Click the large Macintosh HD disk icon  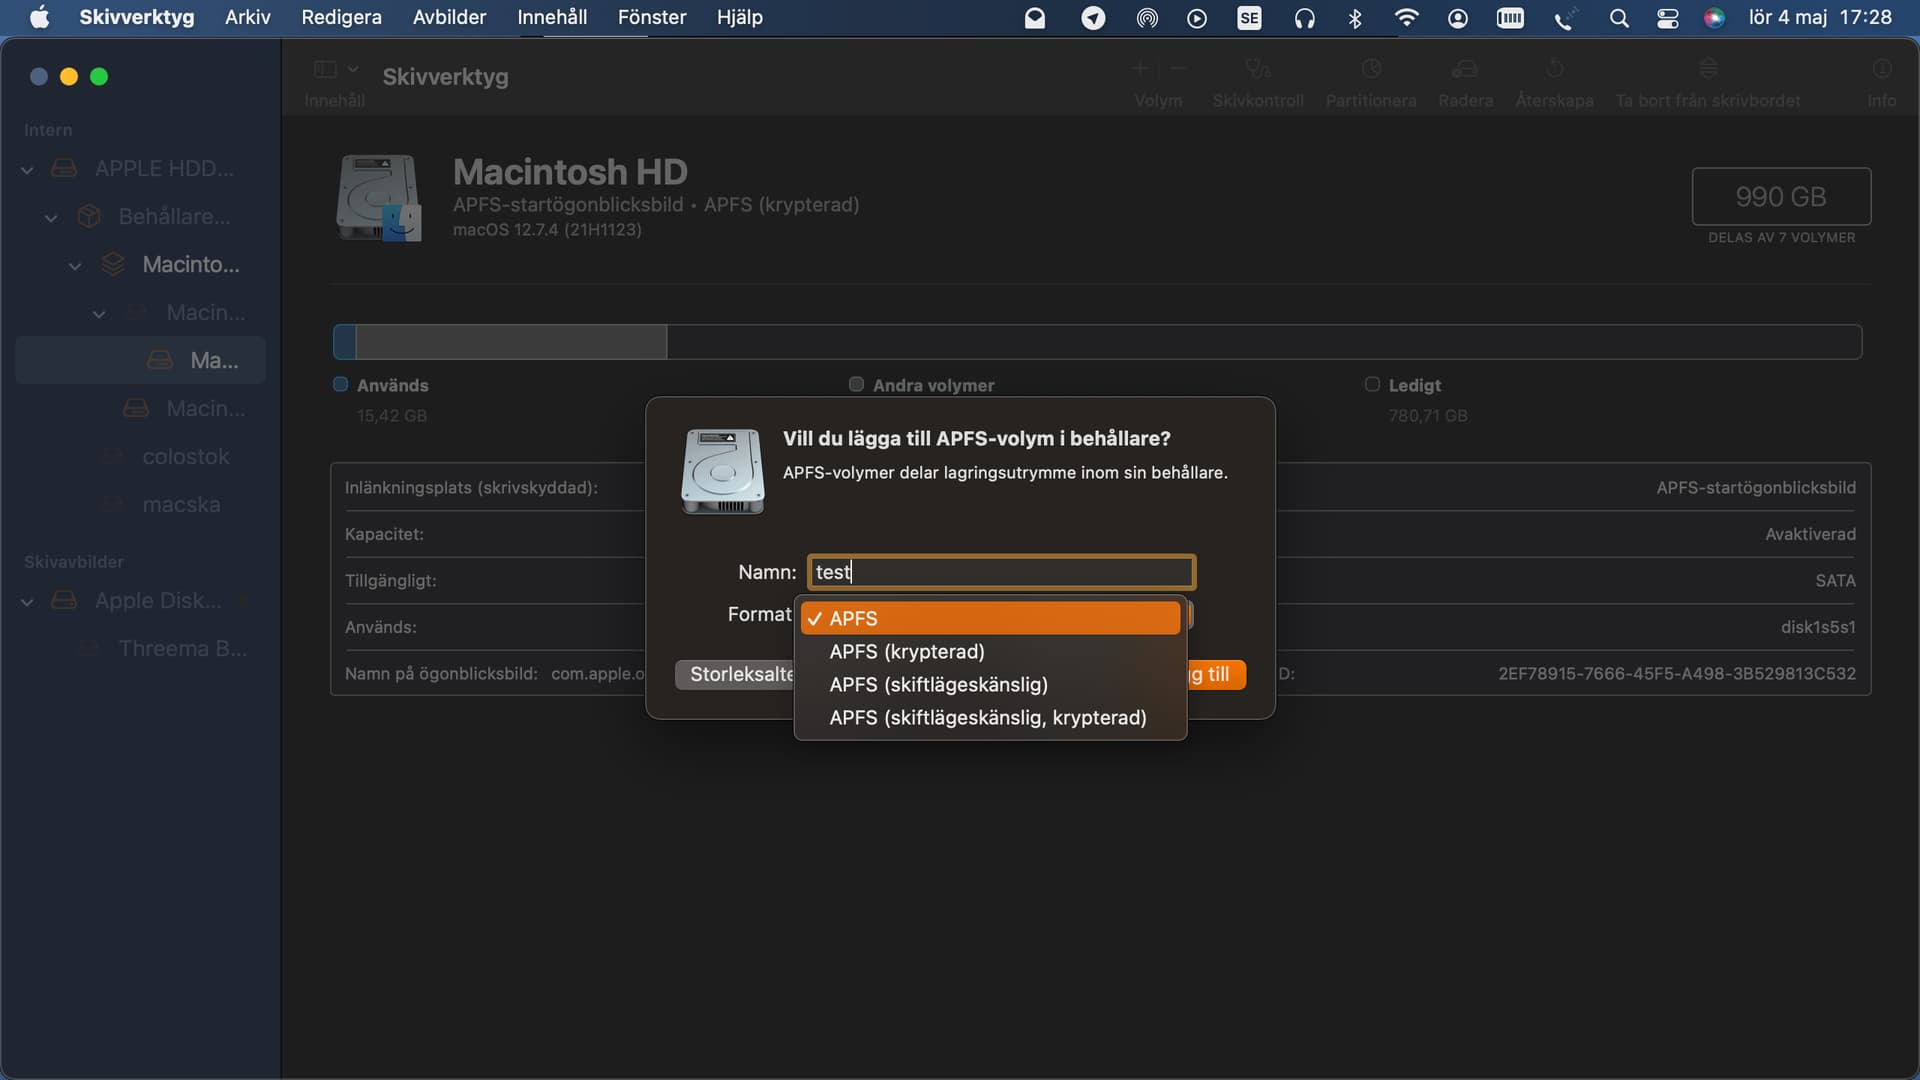point(379,197)
